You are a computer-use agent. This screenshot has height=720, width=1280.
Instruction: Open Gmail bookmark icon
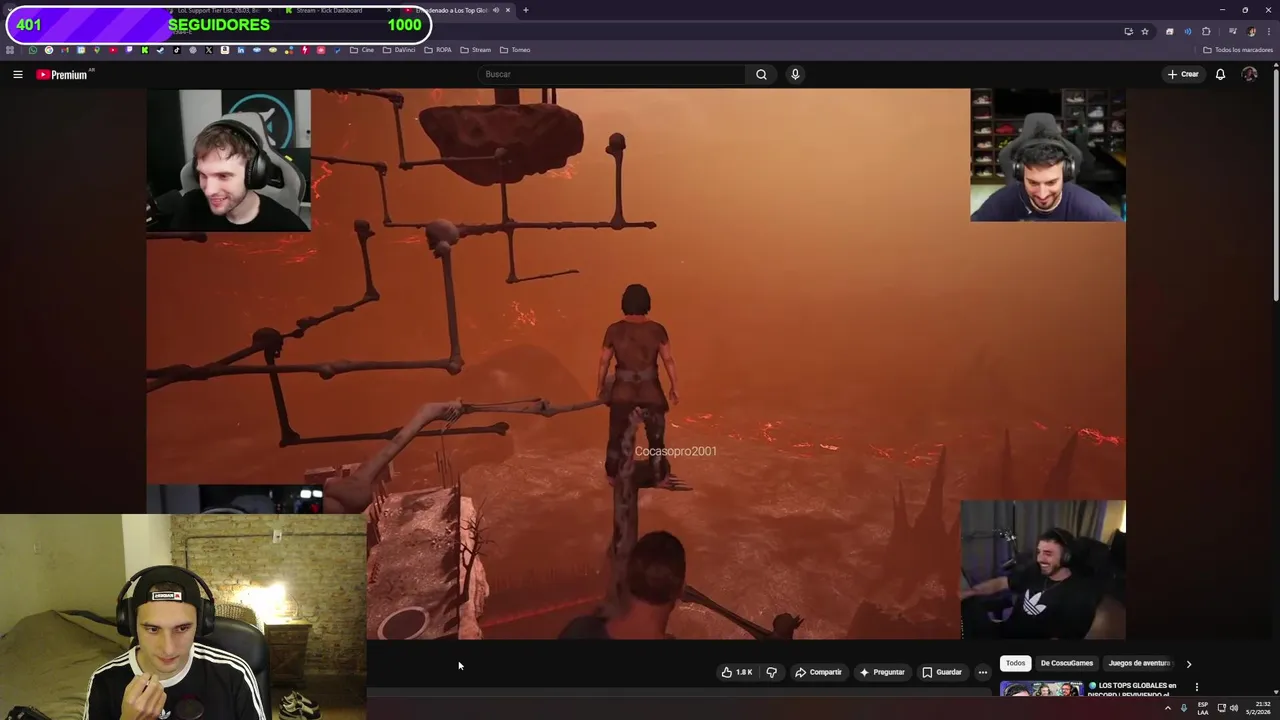pos(65,50)
